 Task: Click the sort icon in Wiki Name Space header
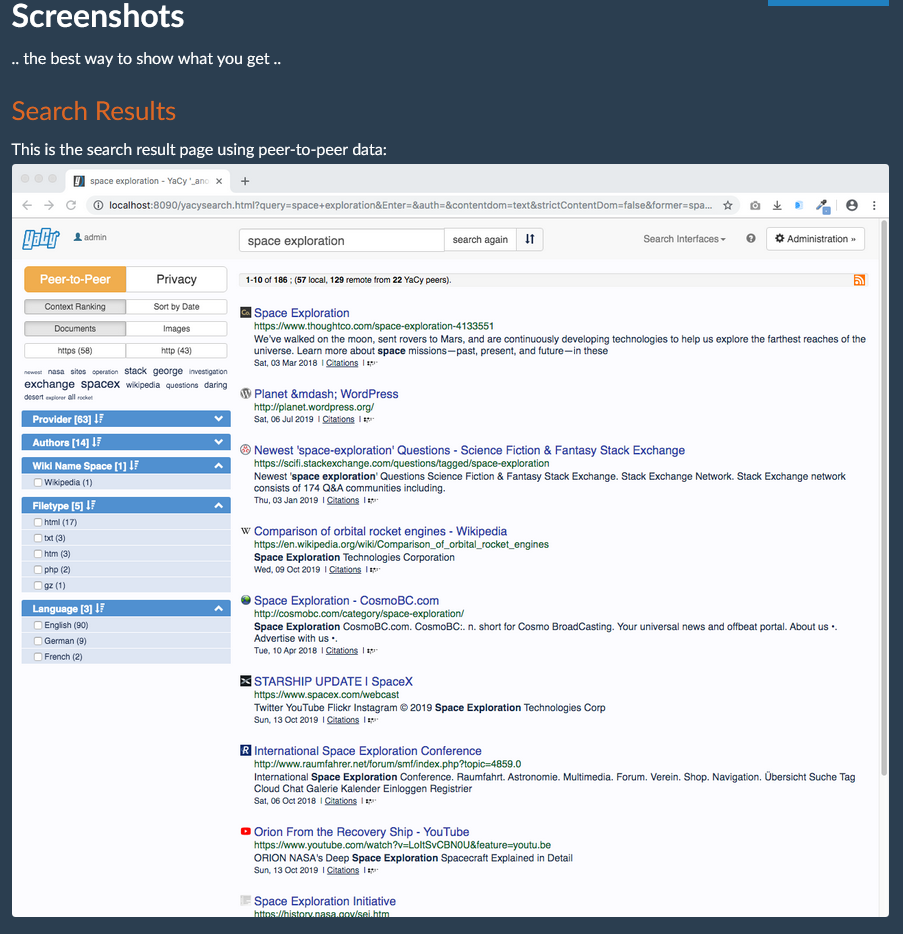tap(134, 465)
